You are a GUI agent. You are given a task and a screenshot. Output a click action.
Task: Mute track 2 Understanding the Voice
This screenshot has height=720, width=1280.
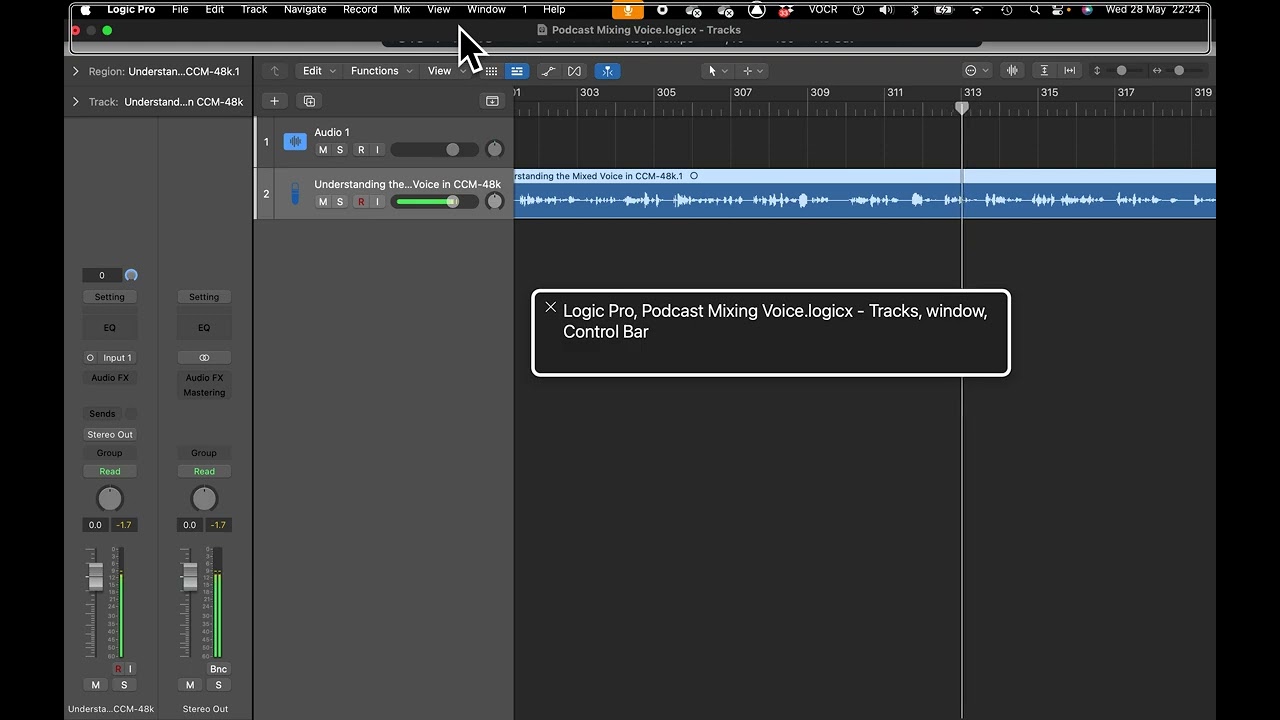click(322, 202)
